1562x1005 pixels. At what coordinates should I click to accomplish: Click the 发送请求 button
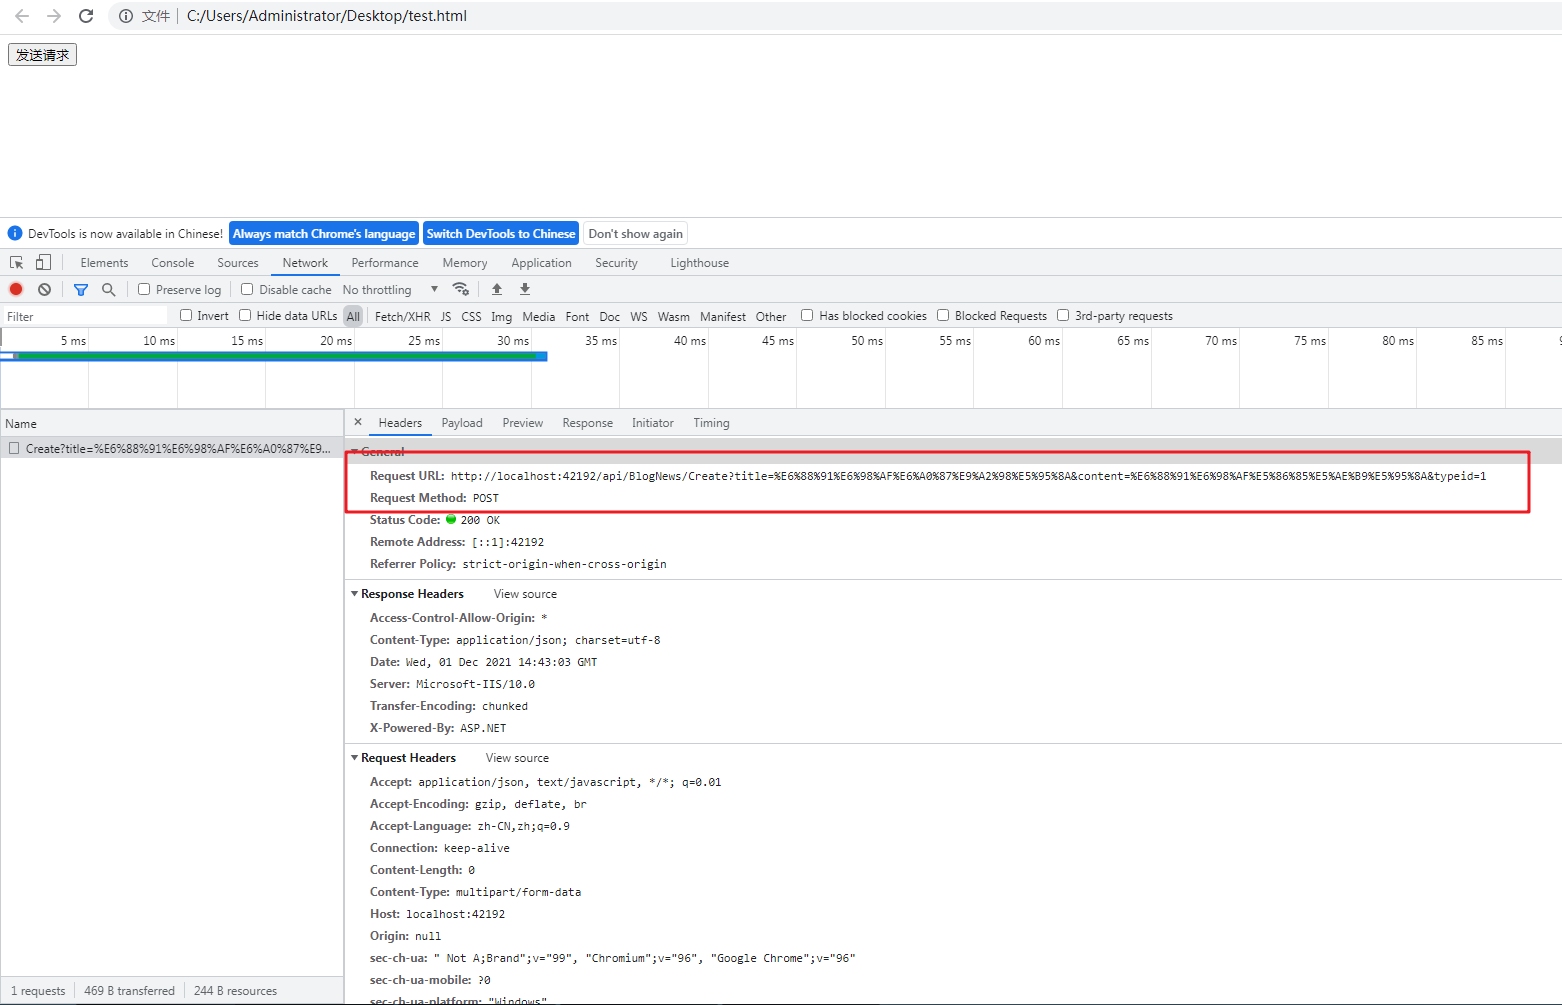pos(41,54)
